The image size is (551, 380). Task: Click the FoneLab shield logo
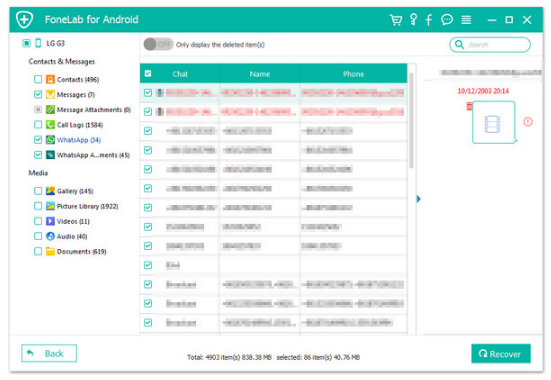pyautogui.click(x=25, y=19)
